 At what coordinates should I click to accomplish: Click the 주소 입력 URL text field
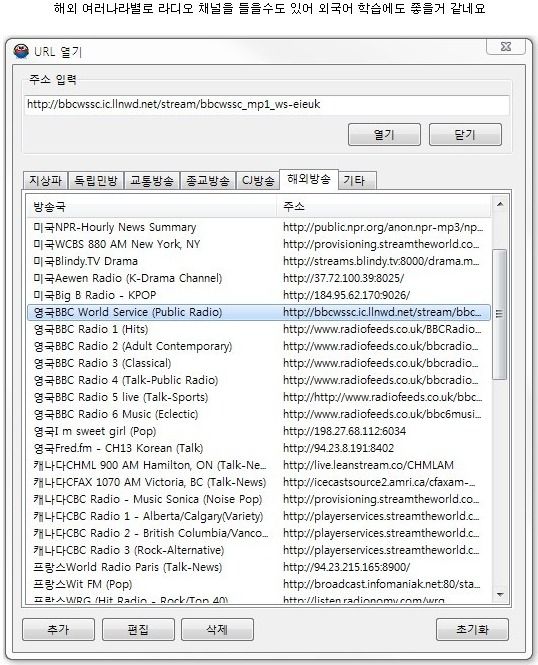(x=267, y=104)
